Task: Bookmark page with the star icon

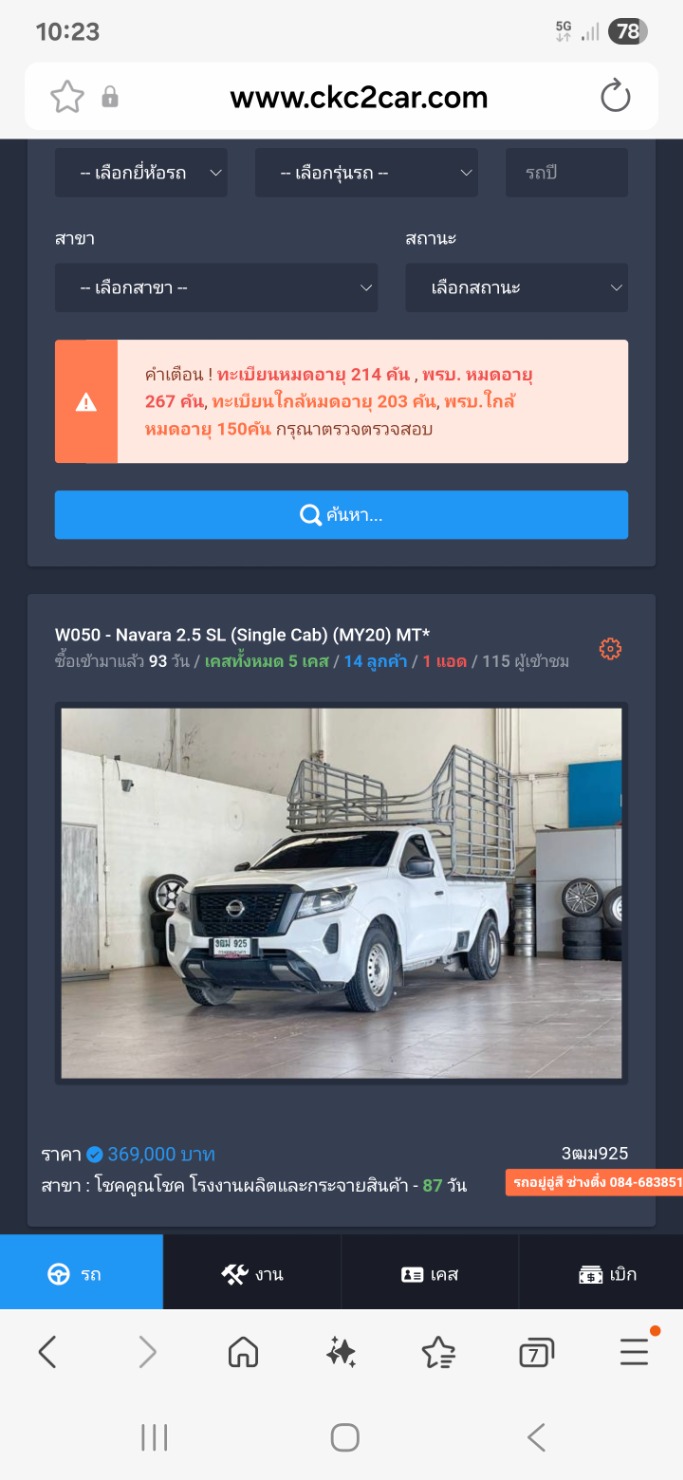Action: (67, 97)
